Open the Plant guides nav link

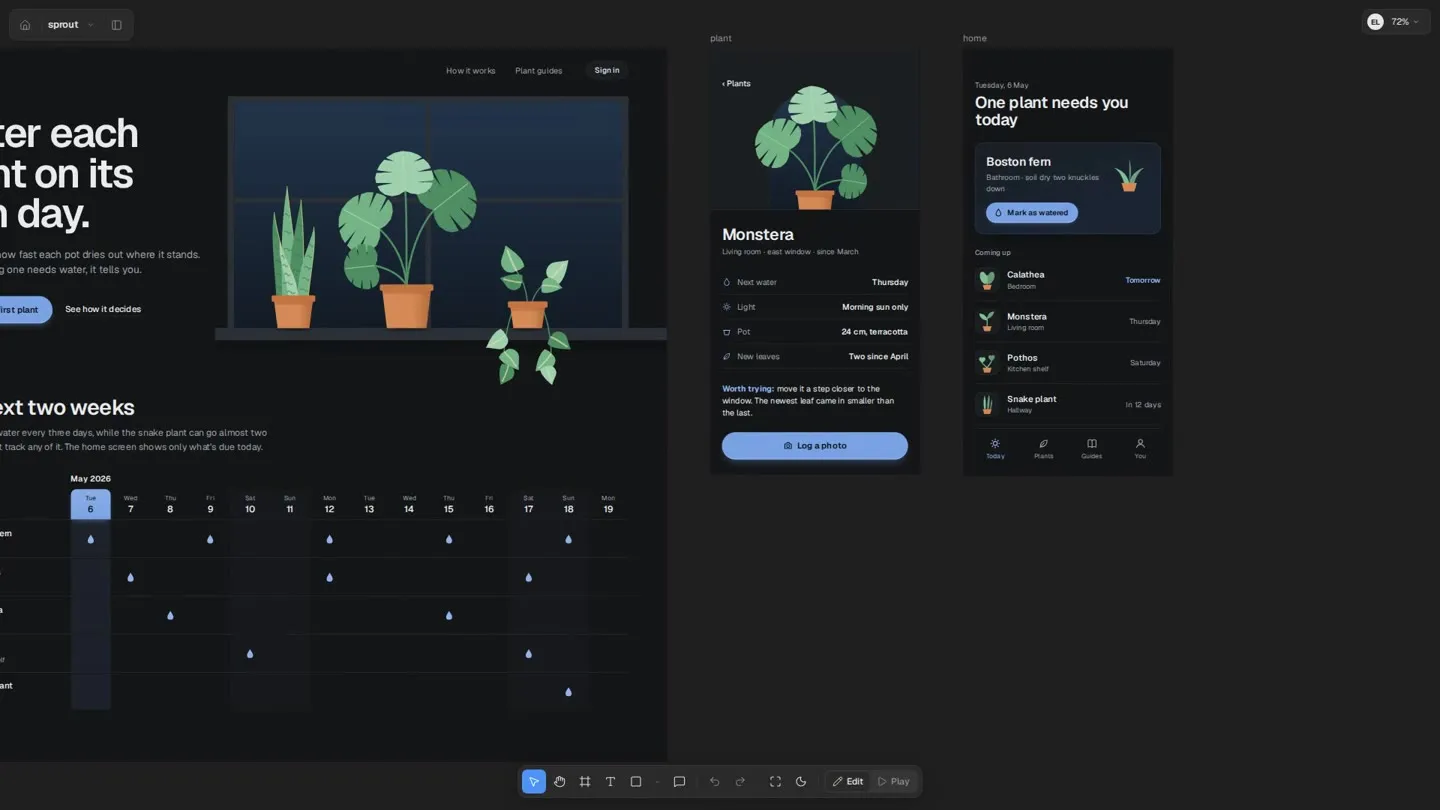click(x=539, y=71)
